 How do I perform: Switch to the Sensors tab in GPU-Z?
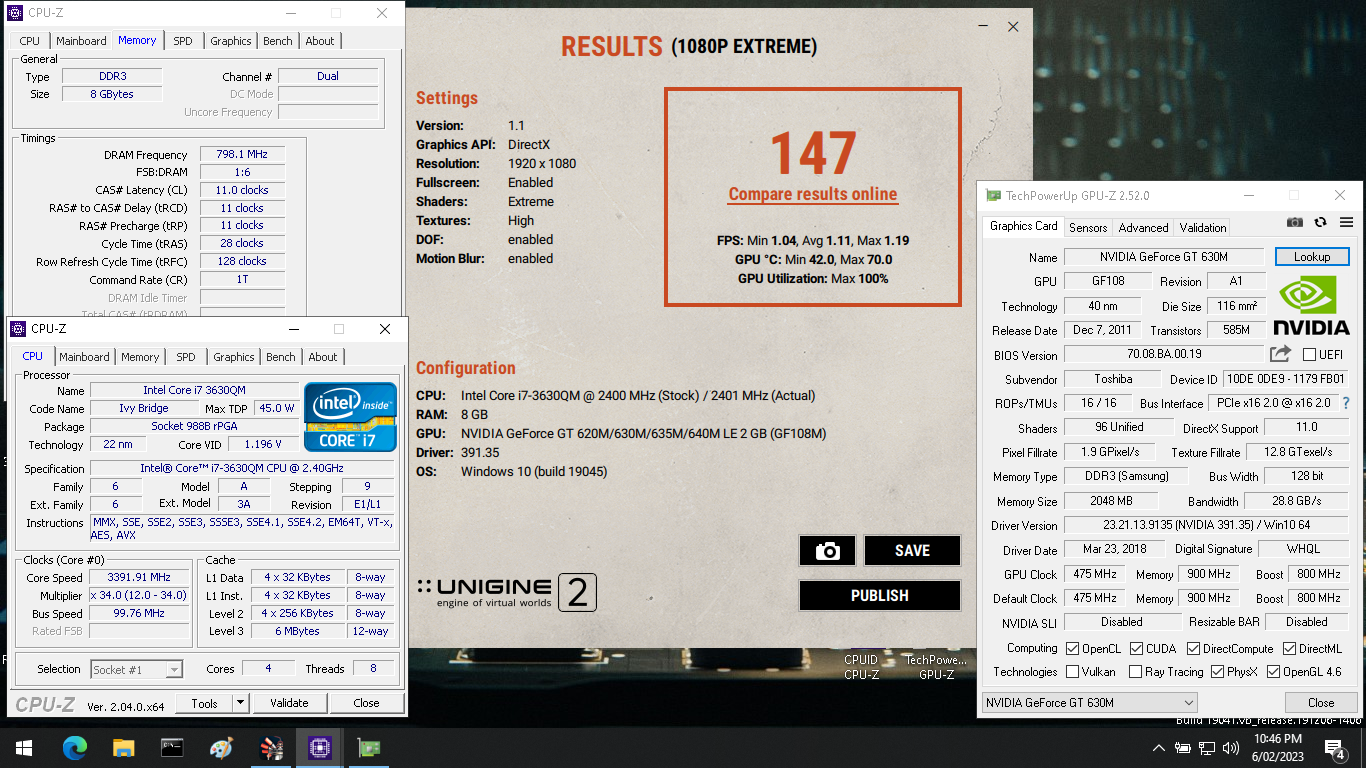[x=1088, y=227]
